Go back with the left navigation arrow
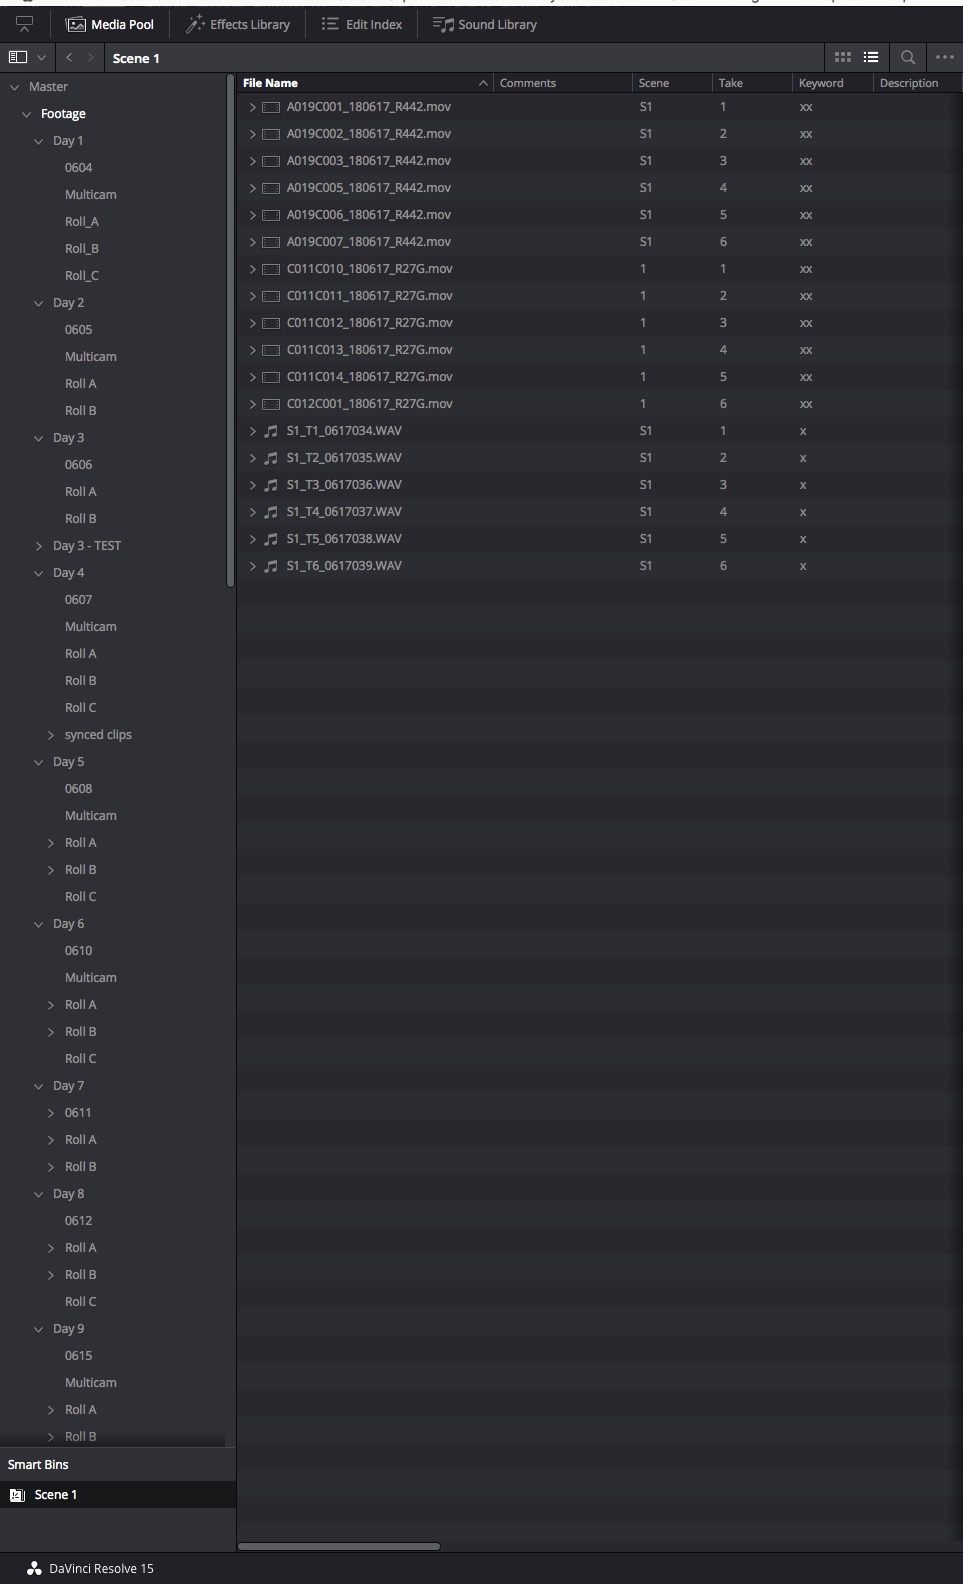 pos(69,58)
